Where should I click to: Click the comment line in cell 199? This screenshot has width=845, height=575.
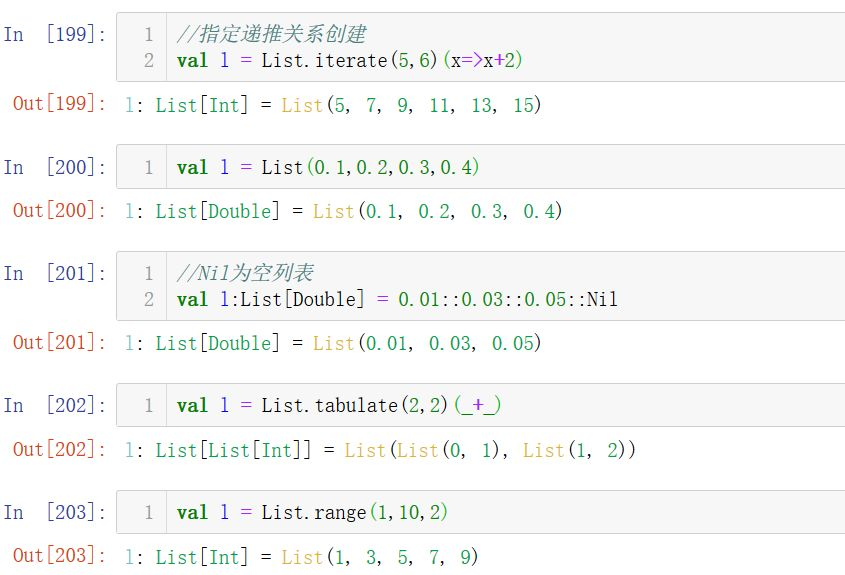(270, 35)
